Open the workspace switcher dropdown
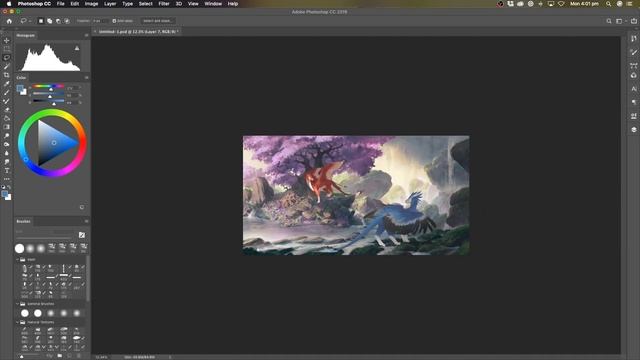The height and width of the screenshot is (360, 640). point(620,21)
